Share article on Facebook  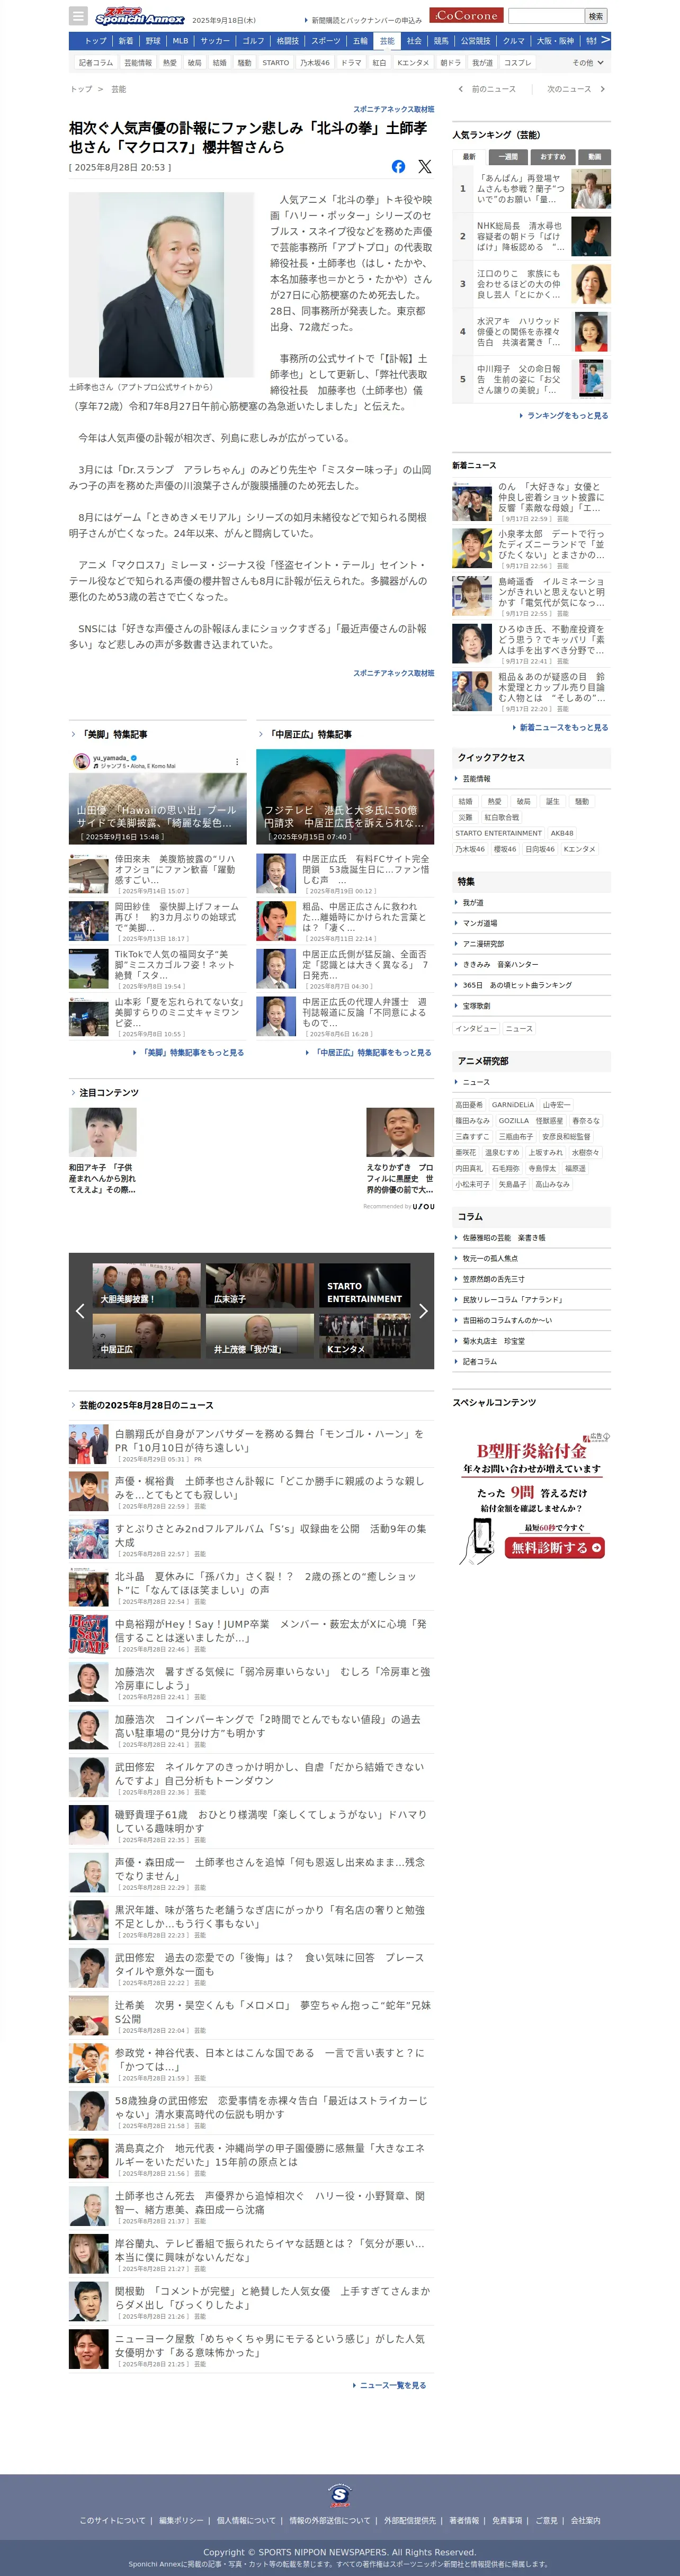tap(398, 166)
